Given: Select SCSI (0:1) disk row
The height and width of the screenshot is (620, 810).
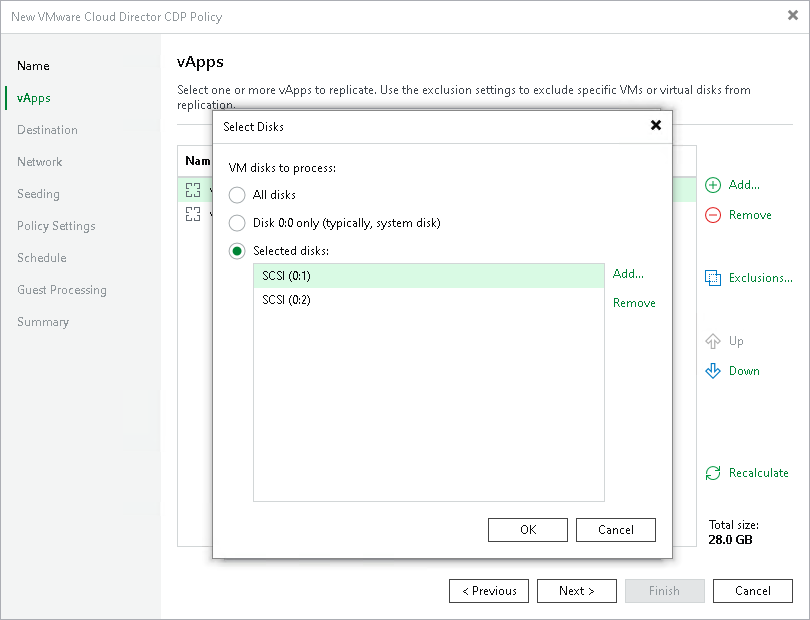Looking at the screenshot, I should point(429,276).
